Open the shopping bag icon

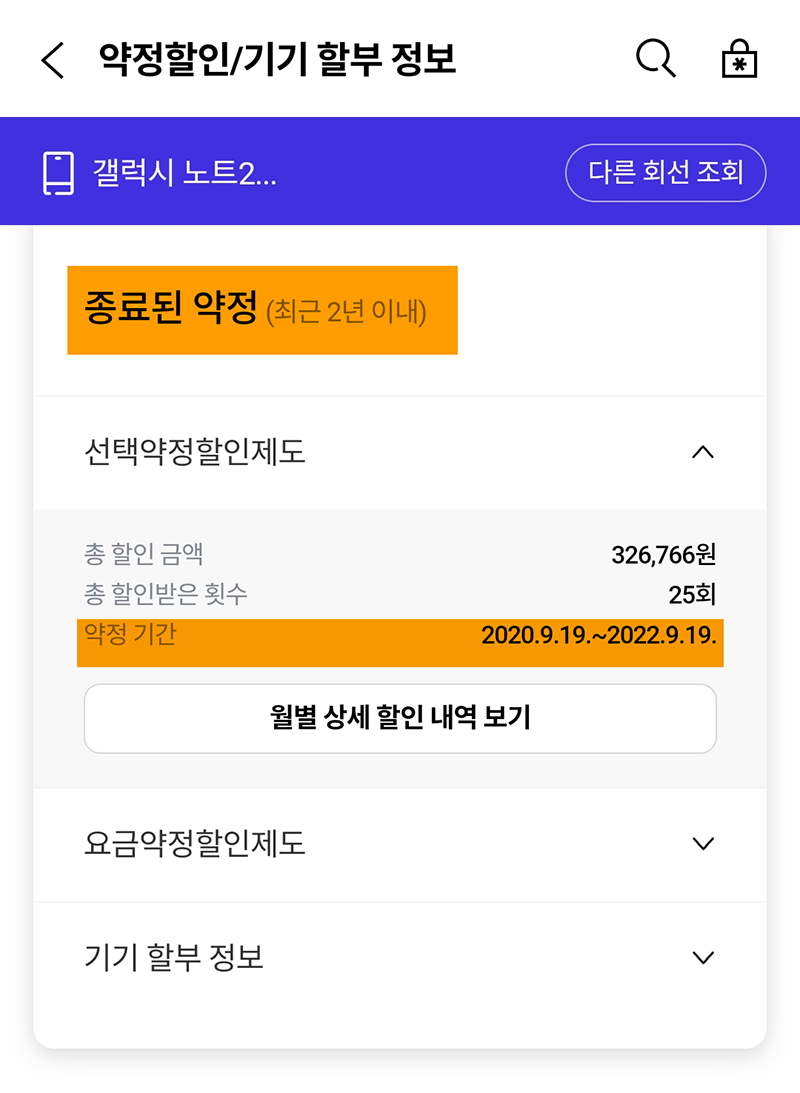click(740, 60)
